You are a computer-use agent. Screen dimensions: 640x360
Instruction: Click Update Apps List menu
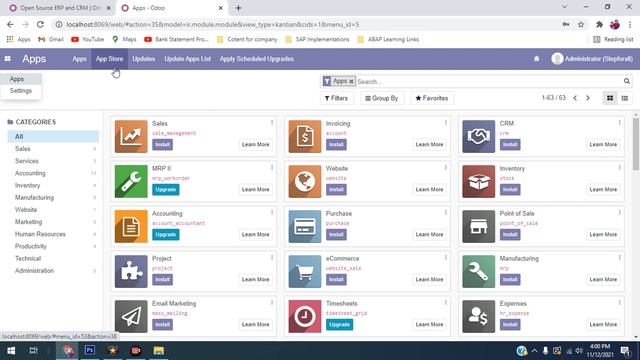188,59
